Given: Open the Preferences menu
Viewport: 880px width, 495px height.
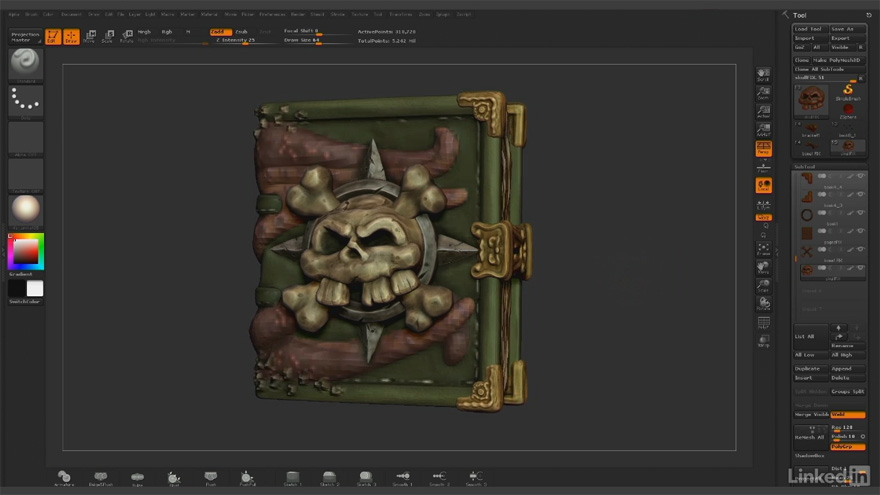Looking at the screenshot, I should click(x=272, y=14).
